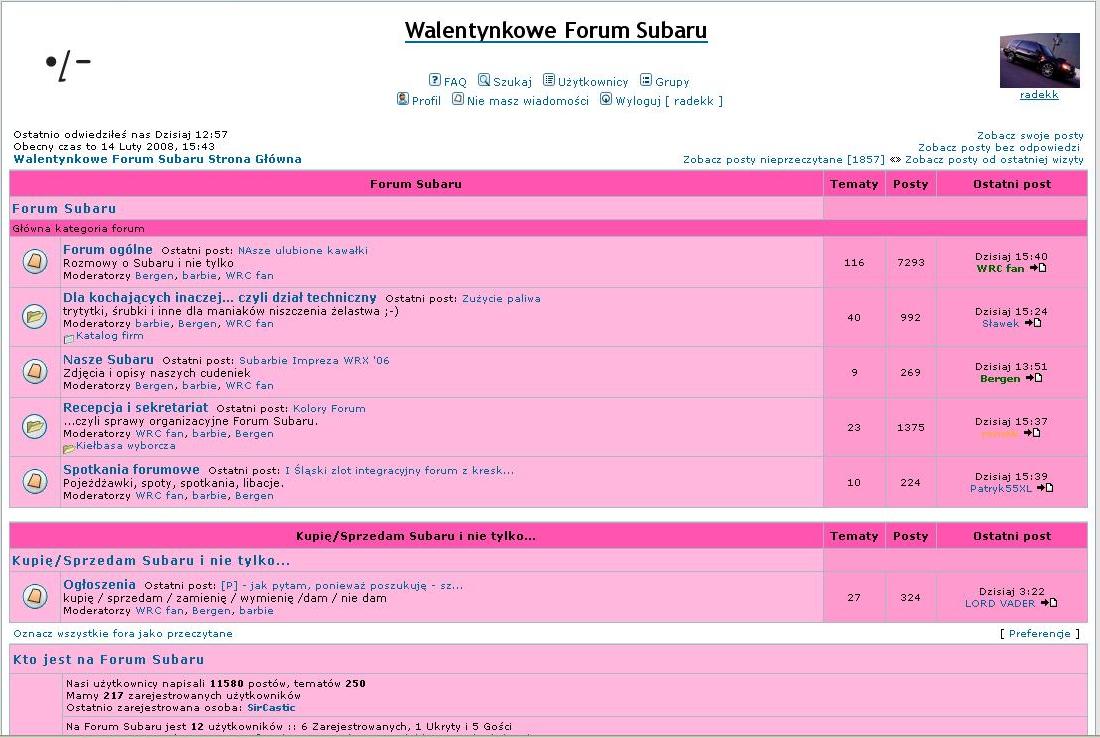Open latest post icon next to Sławek

(1033, 323)
